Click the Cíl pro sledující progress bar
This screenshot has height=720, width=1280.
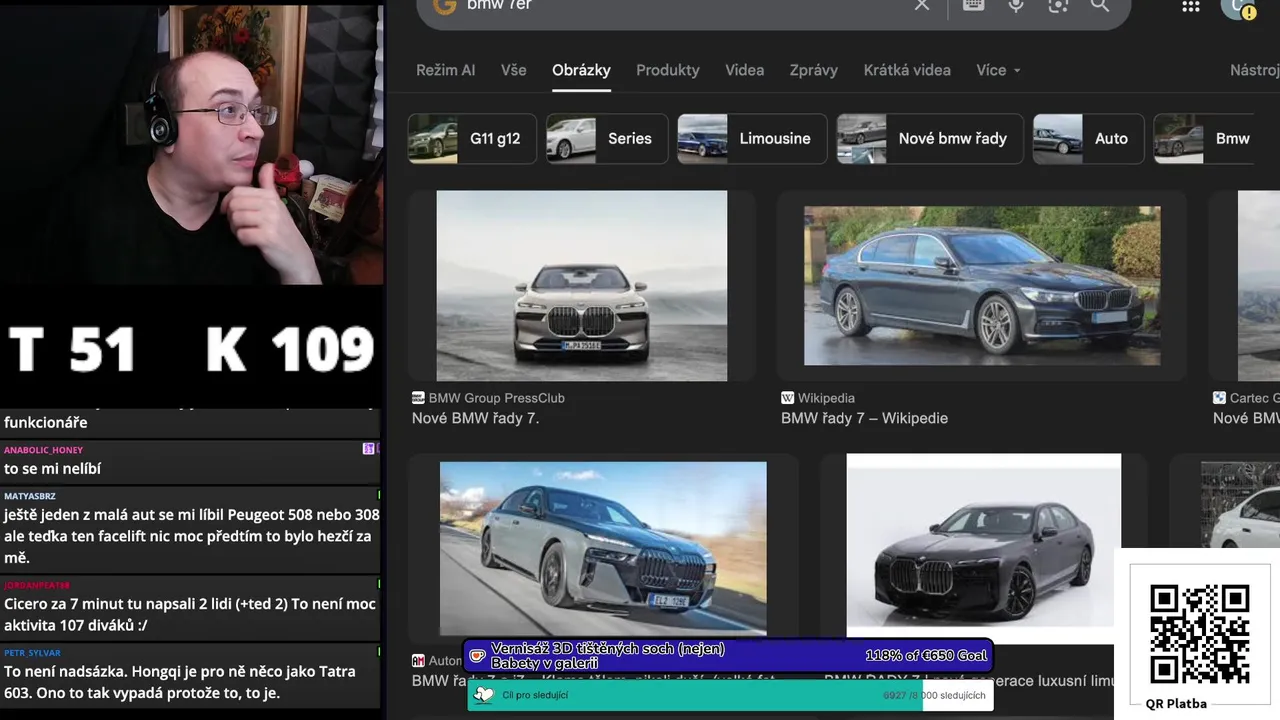tap(730, 695)
